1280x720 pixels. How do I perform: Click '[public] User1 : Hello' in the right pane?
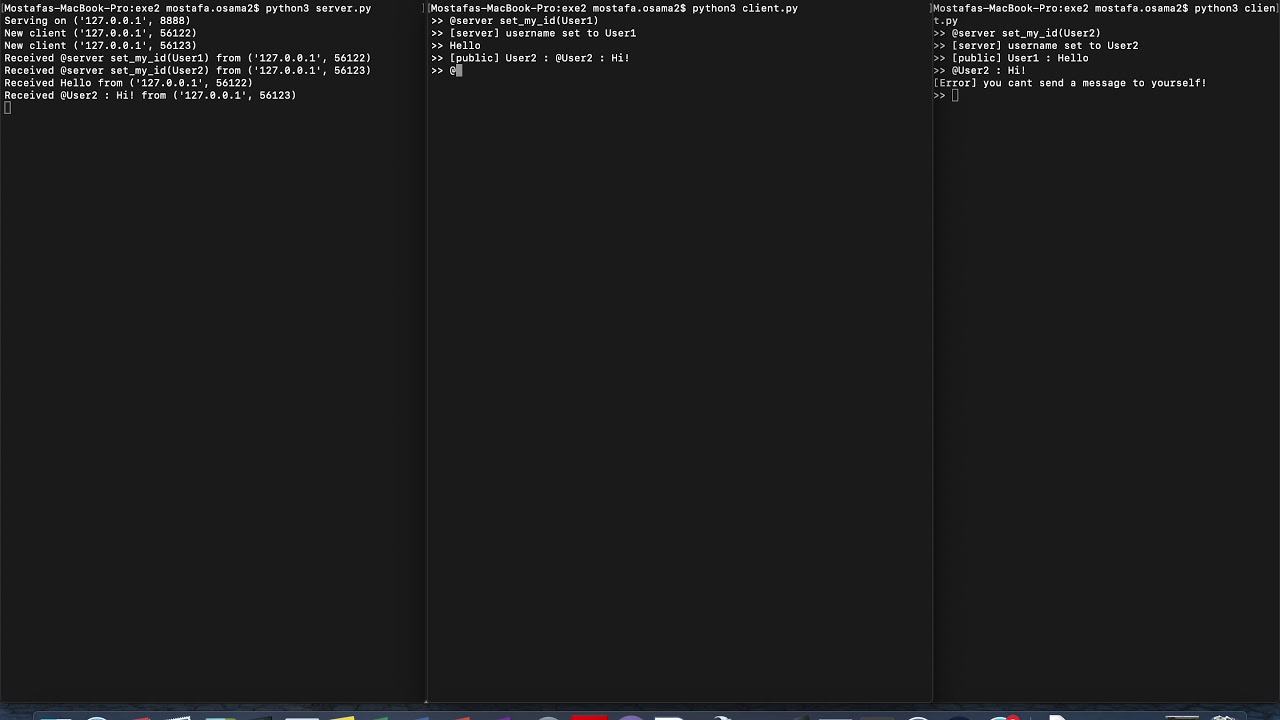1011,58
